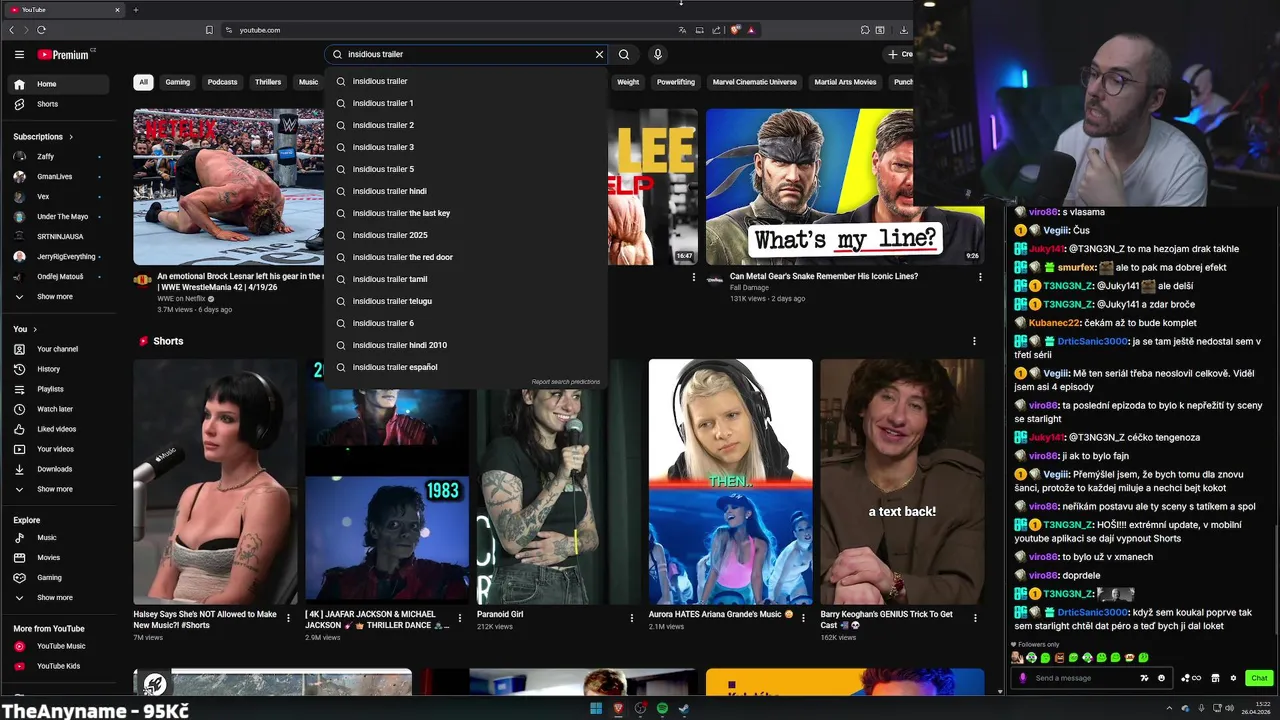The width and height of the screenshot is (1280, 720).
Task: Select the Podcasts filter chip
Action: (222, 82)
